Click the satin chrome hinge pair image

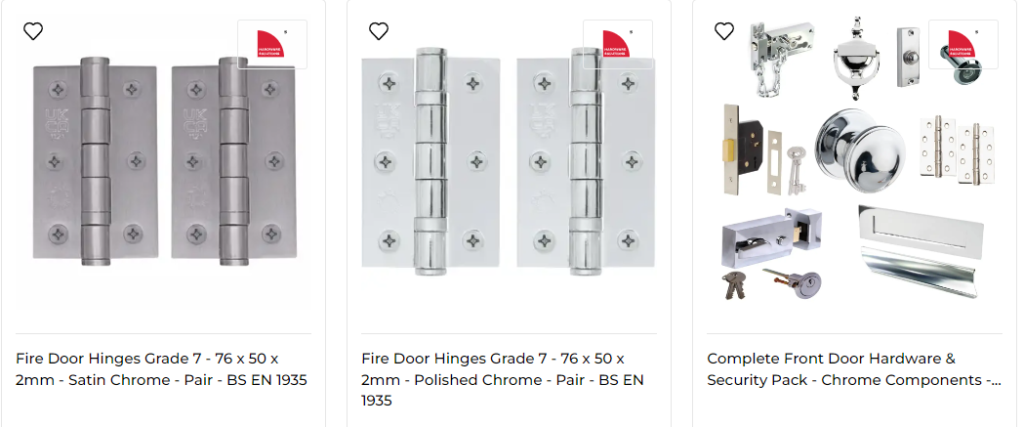click(164, 161)
